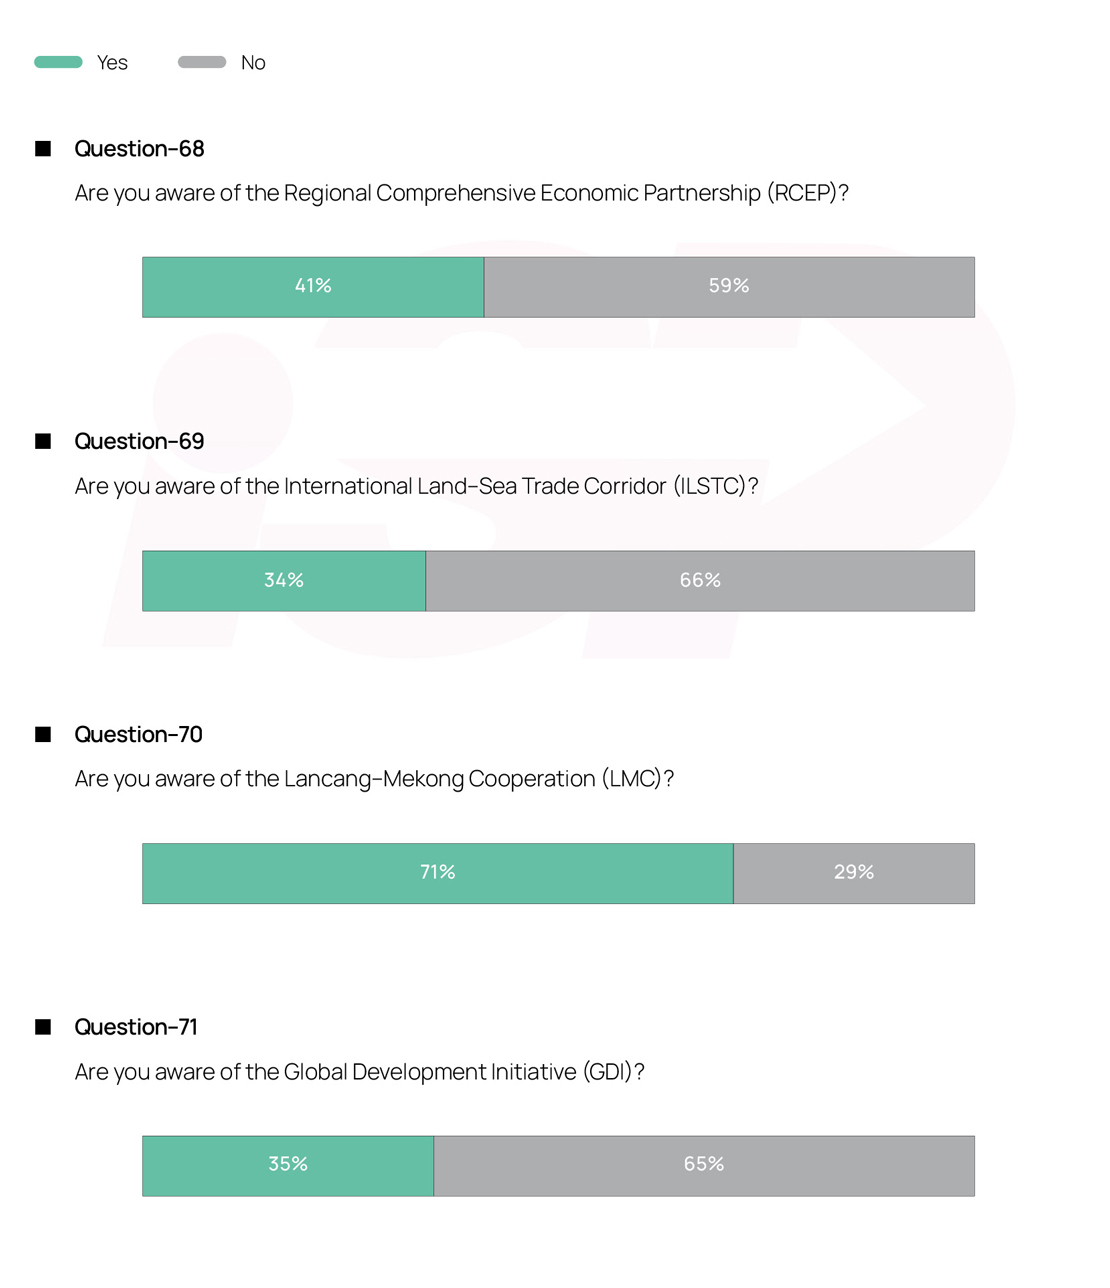Click the gray No legend swatch

coord(202,62)
